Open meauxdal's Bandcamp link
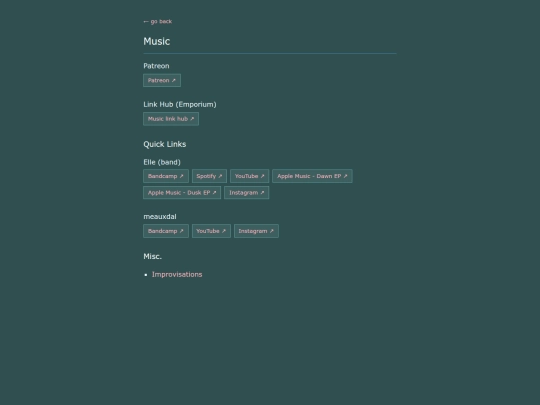Viewport: 540px width, 405px height. coord(166,231)
